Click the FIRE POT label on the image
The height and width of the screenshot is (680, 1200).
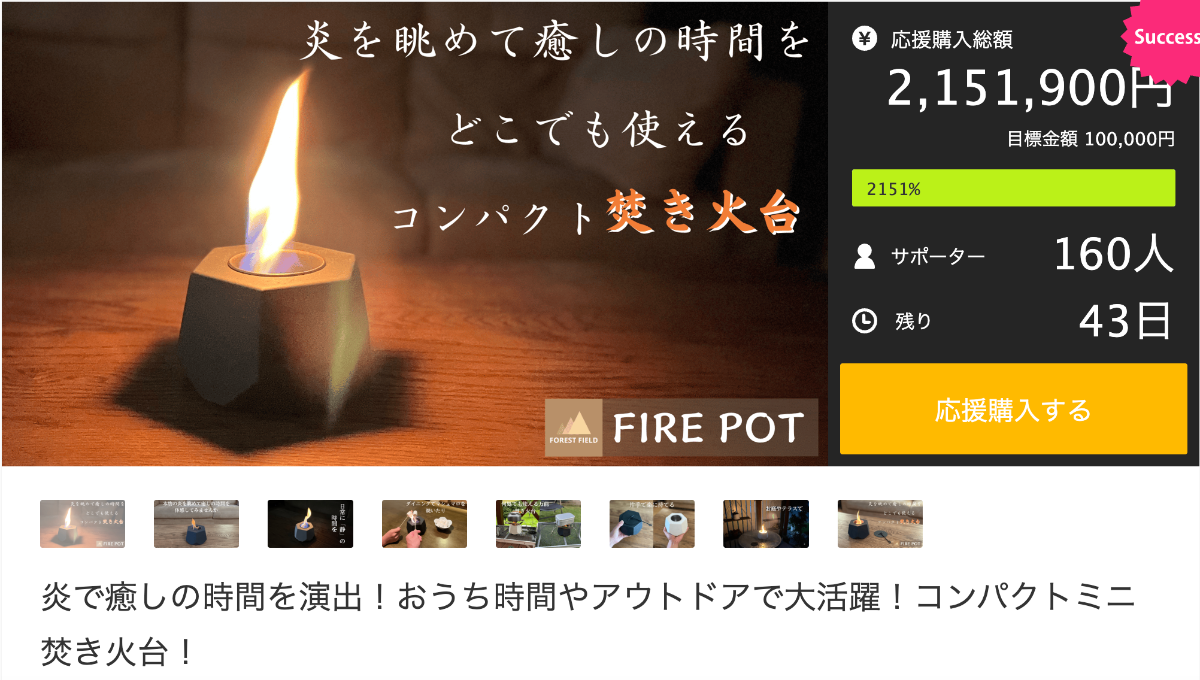click(x=709, y=428)
